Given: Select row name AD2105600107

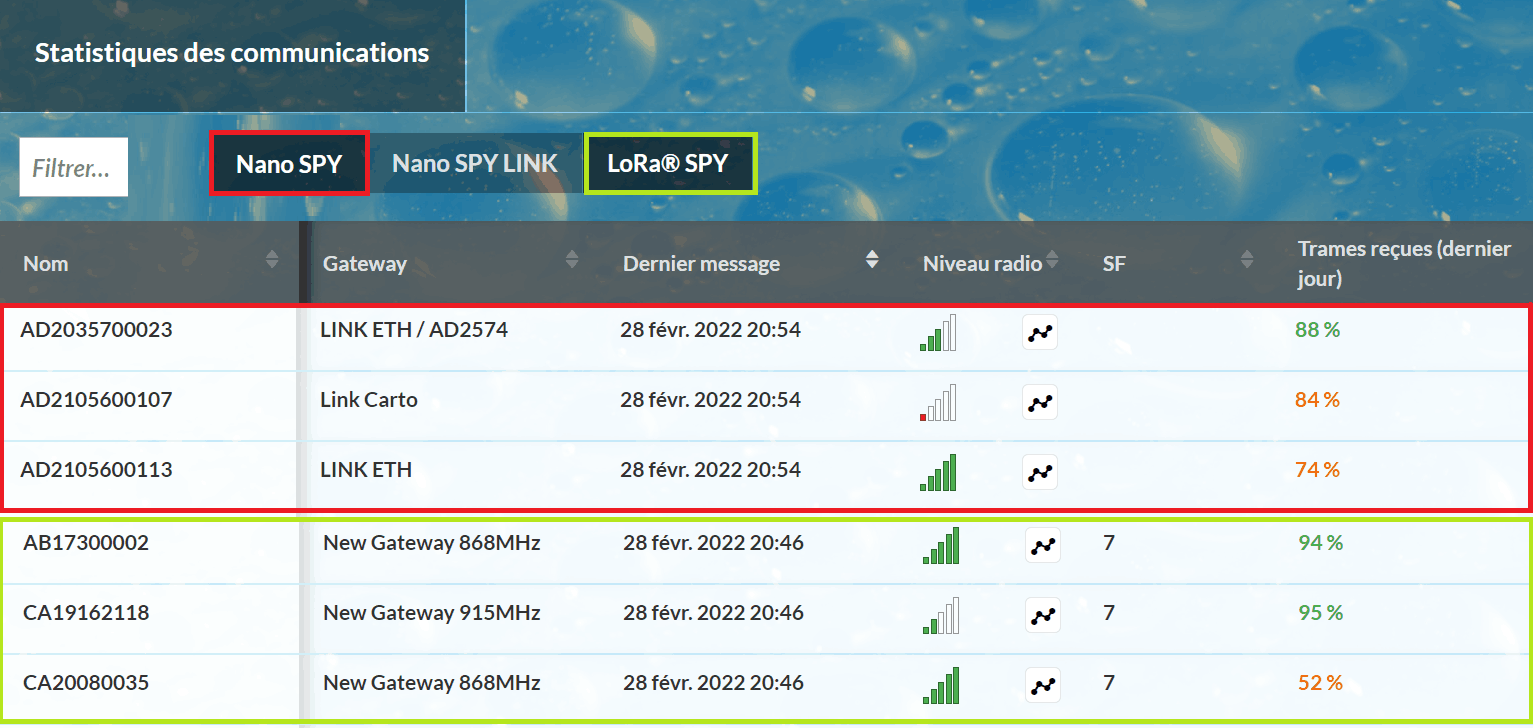Looking at the screenshot, I should click(x=96, y=400).
